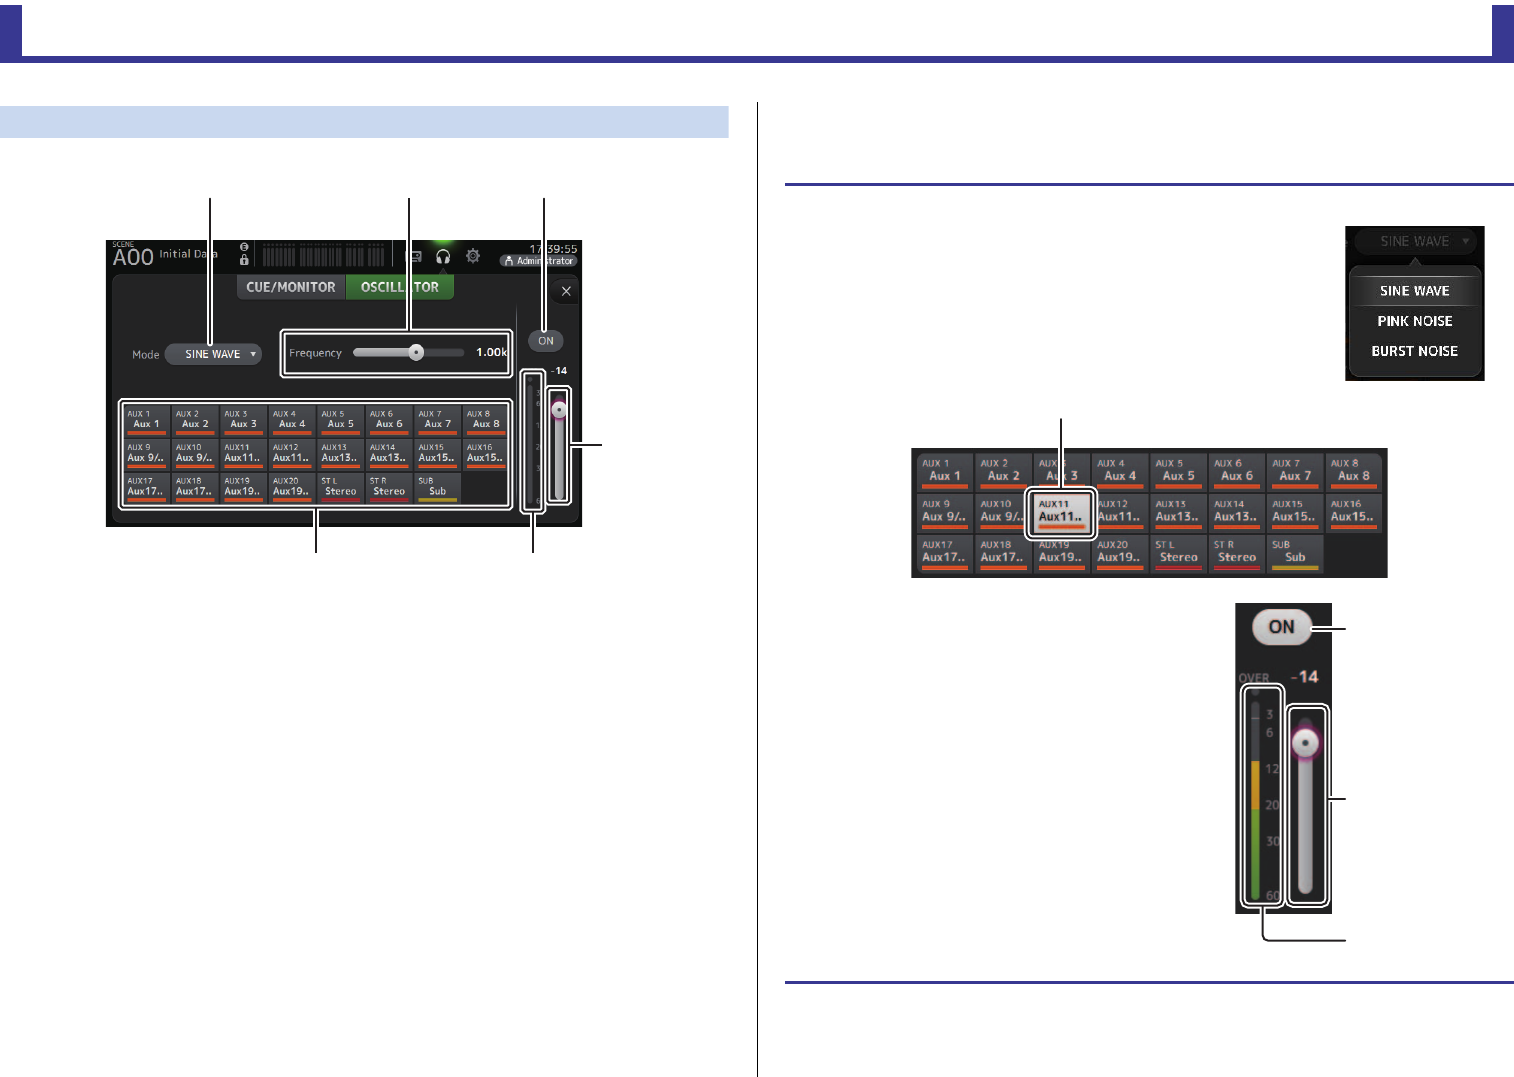
Task: Toggle AUX10 in the Oscillator screen grid
Action: click(x=195, y=455)
